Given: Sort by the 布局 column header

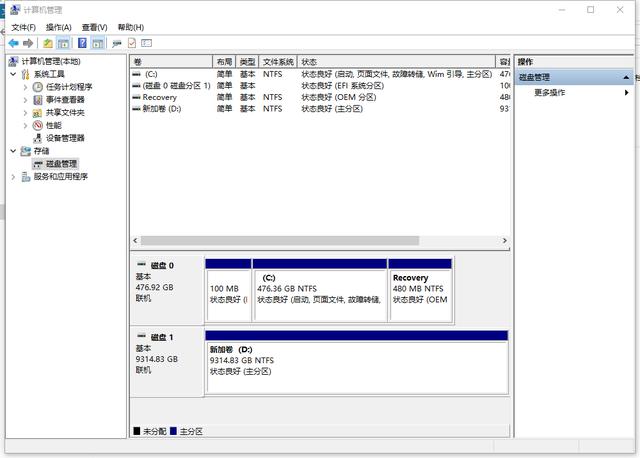Looking at the screenshot, I should pos(224,62).
